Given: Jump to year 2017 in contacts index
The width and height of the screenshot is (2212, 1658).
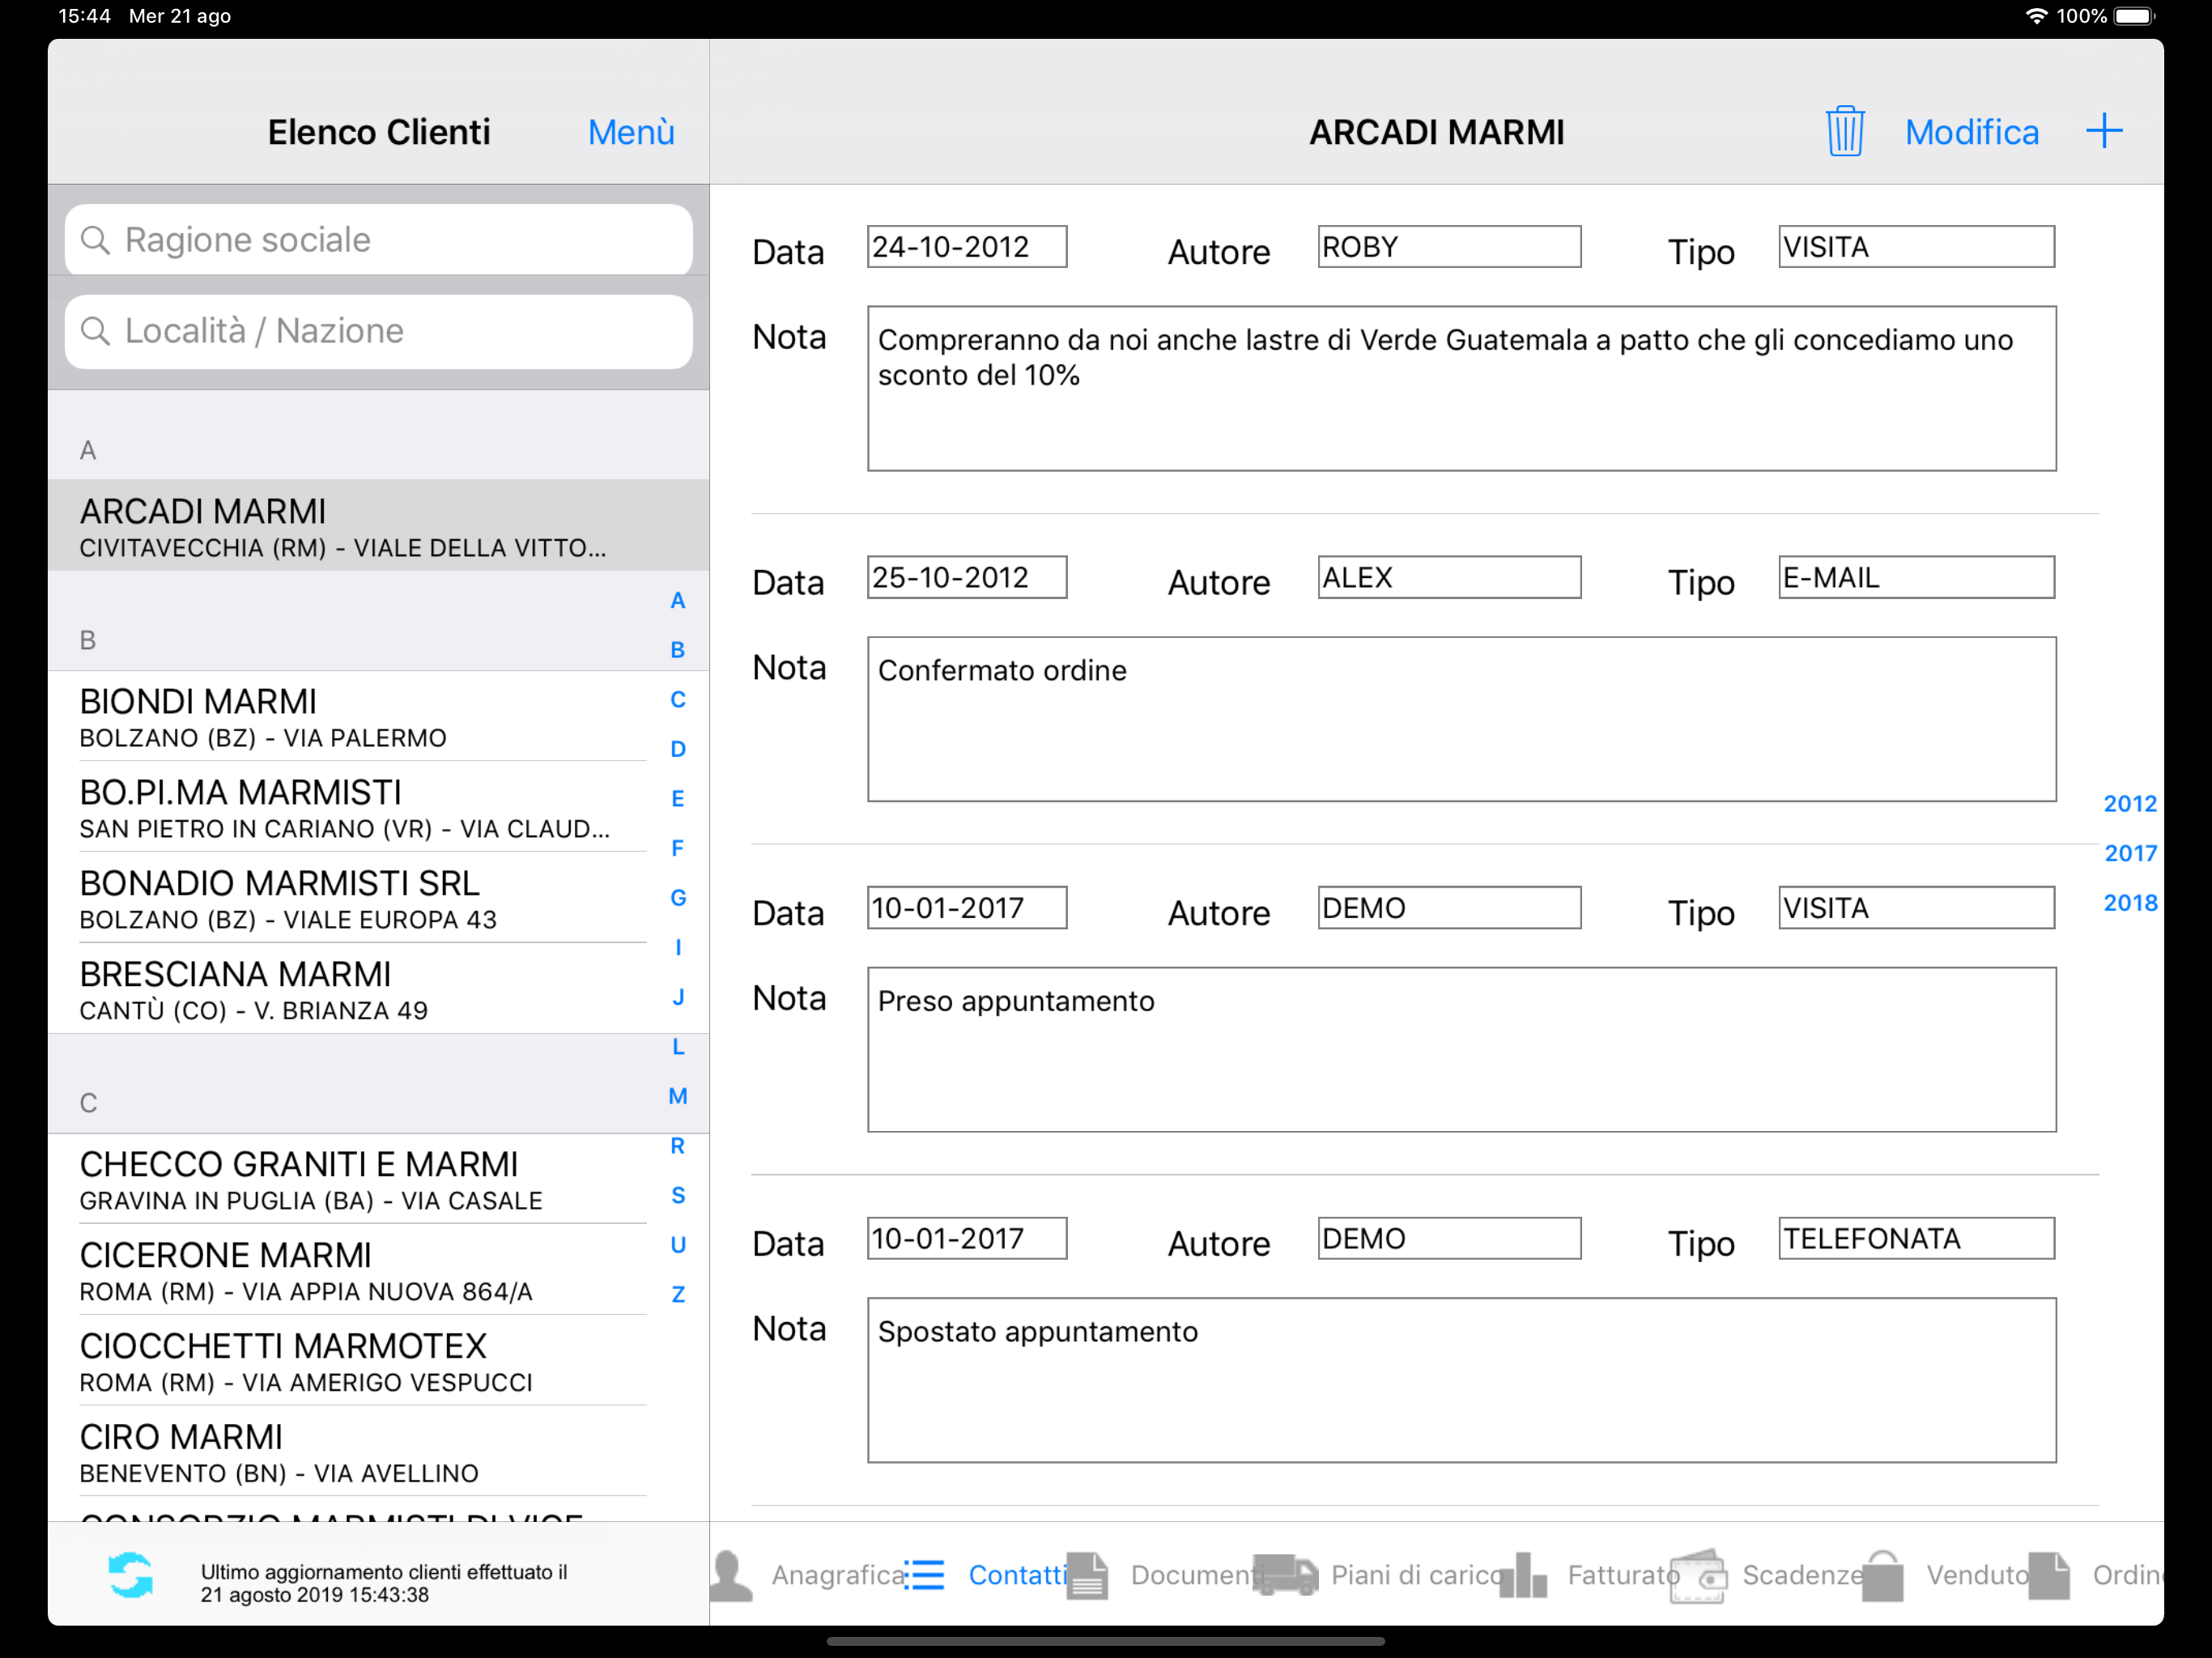Looking at the screenshot, I should tap(2130, 853).
